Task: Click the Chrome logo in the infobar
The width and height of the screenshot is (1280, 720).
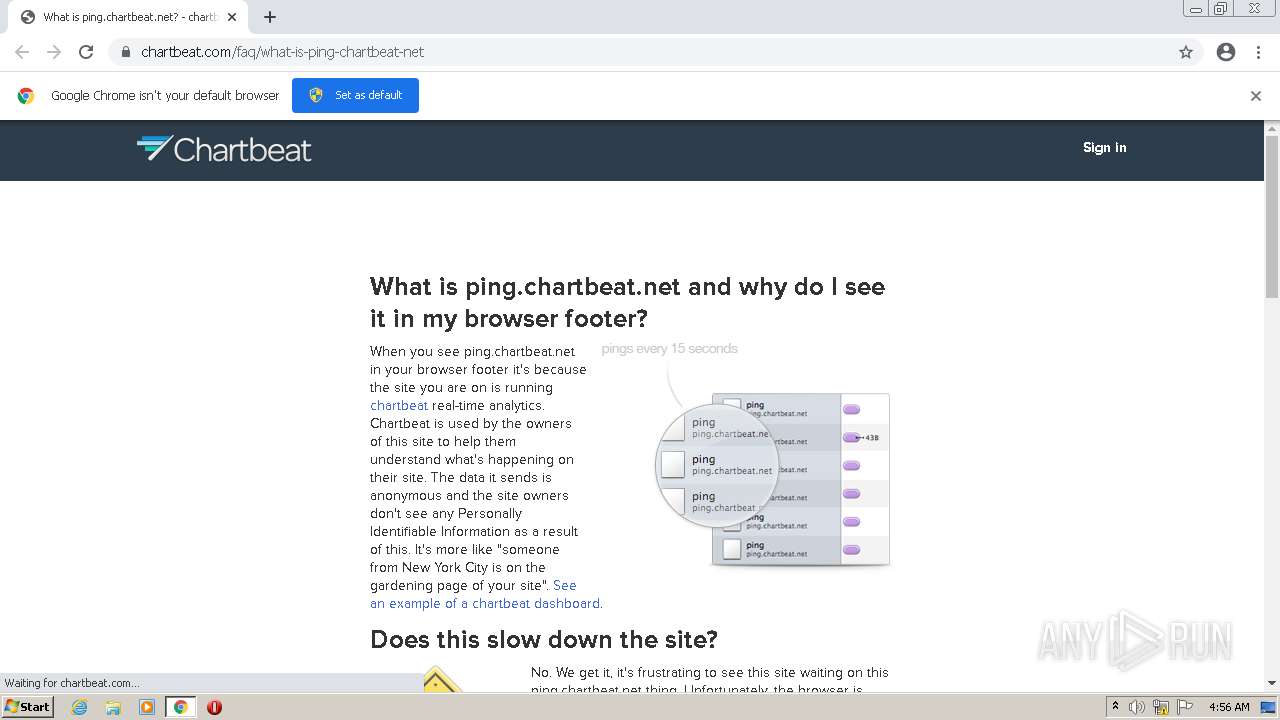Action: [x=26, y=96]
